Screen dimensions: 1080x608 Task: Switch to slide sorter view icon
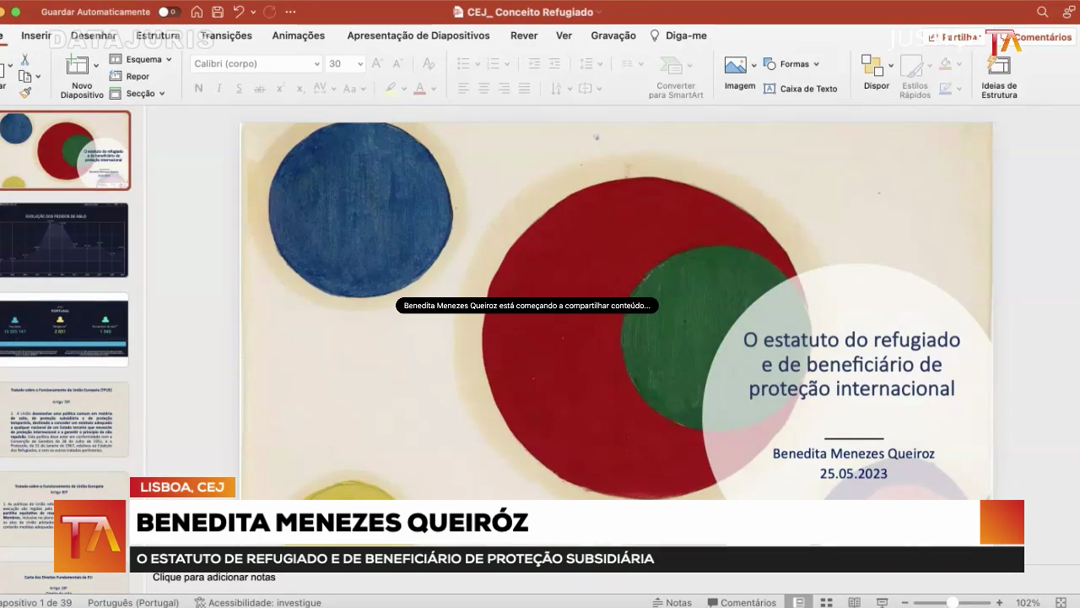[x=826, y=602]
